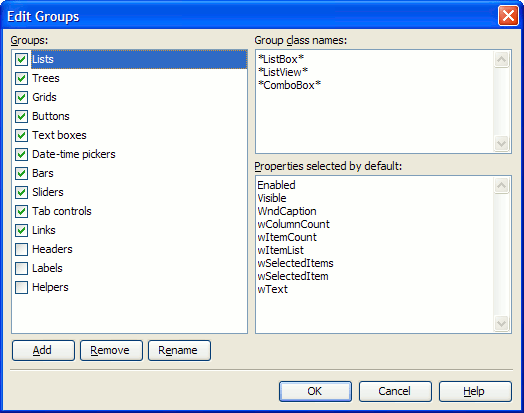Toggle the Grids checkbox off

click(x=21, y=98)
